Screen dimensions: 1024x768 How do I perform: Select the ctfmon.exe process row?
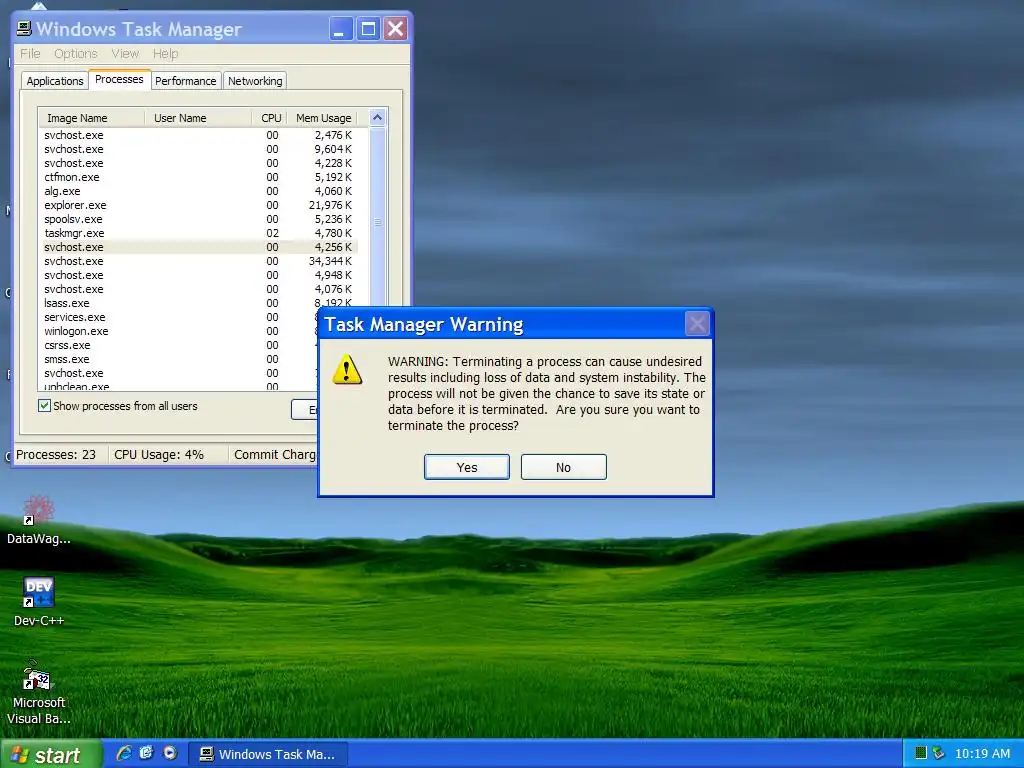click(x=198, y=177)
